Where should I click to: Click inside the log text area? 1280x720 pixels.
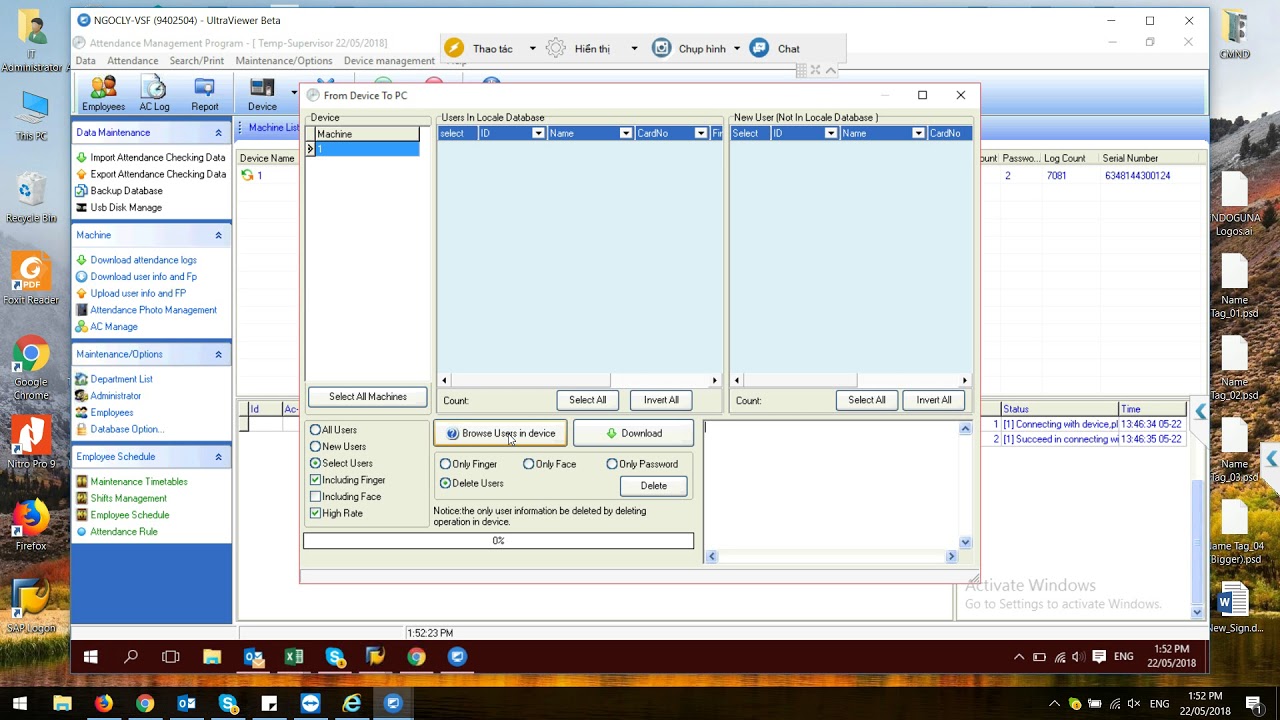click(x=830, y=484)
